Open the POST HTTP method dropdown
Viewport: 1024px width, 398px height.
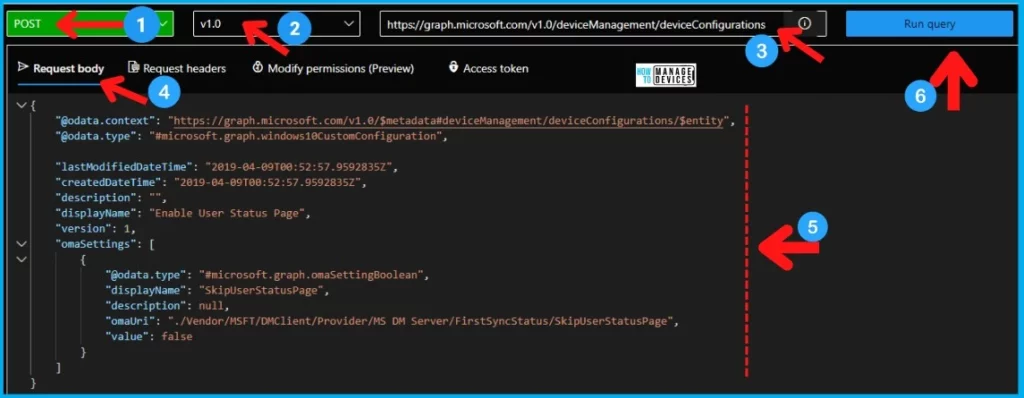click(x=90, y=24)
